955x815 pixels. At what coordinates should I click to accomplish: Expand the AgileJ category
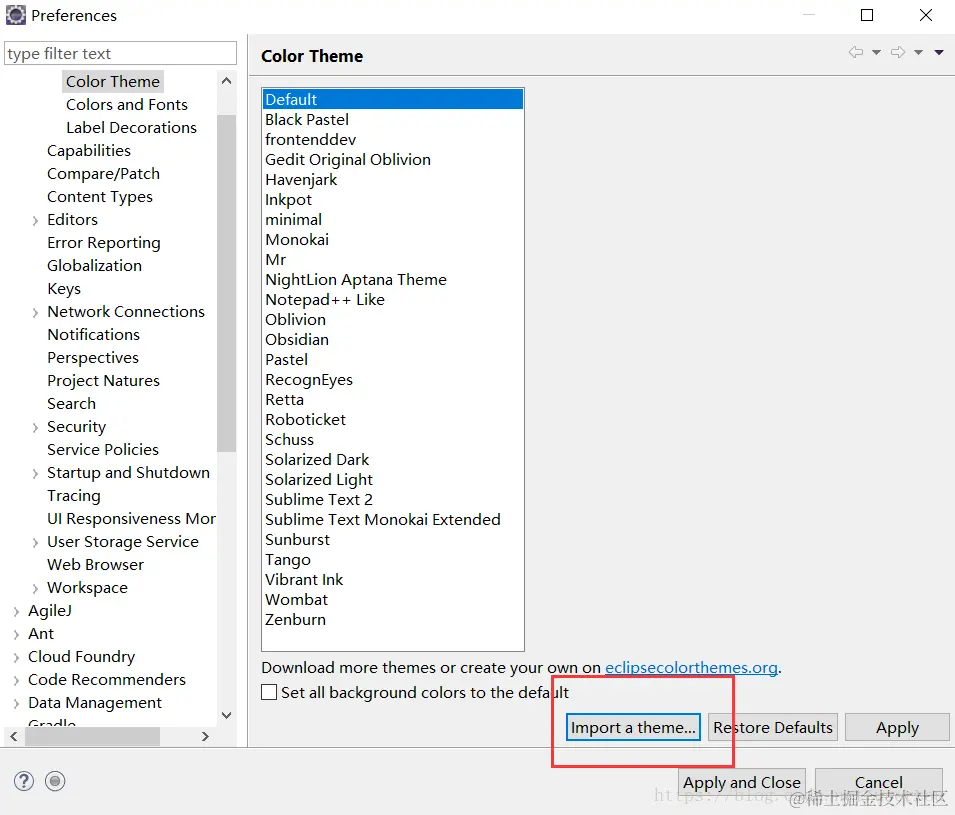pos(16,612)
